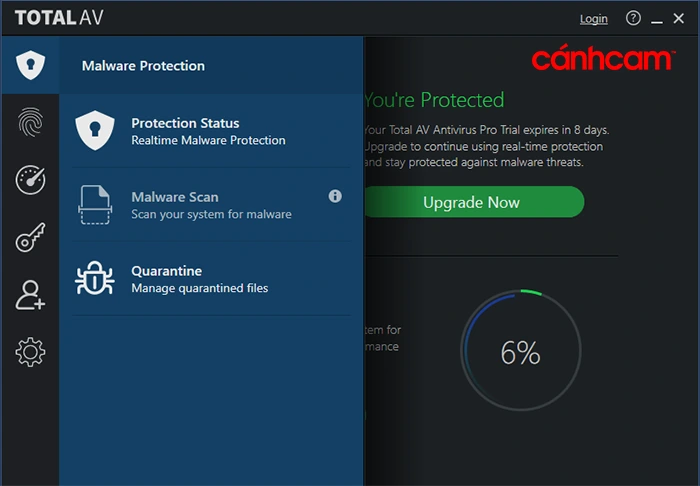Screen dimensions: 700x486
Task: Click text 'Scan your system for malware'
Action: (211, 214)
